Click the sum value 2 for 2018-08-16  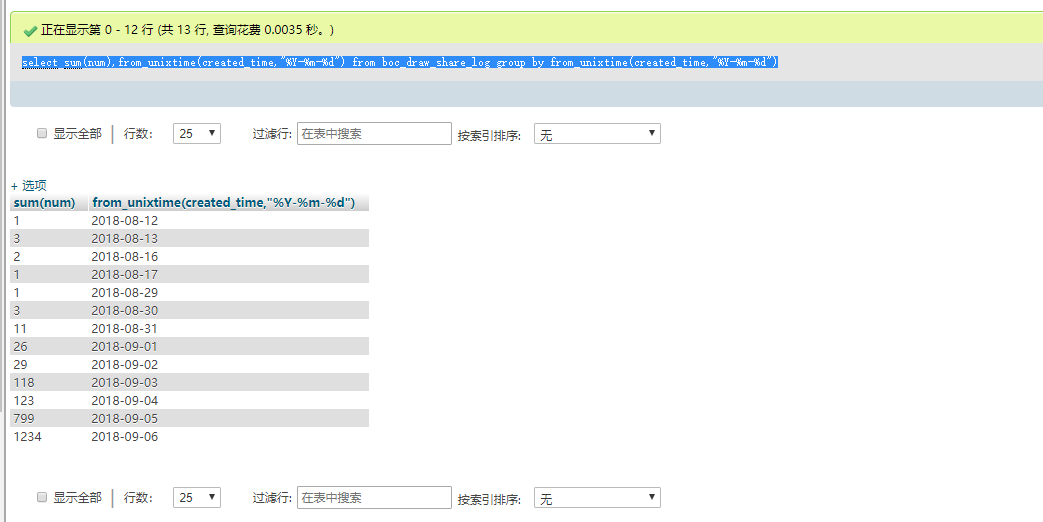[x=17, y=256]
